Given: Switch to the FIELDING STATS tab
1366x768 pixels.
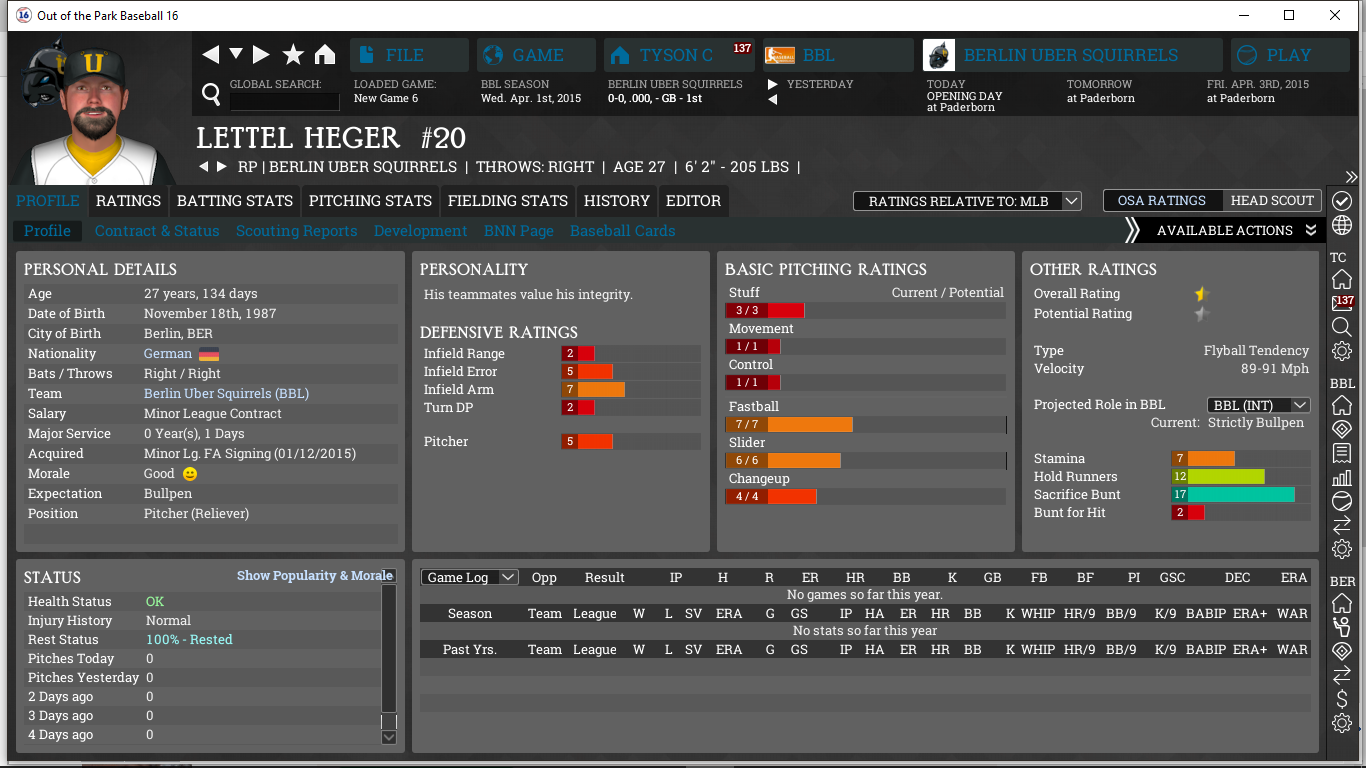Looking at the screenshot, I should [x=508, y=201].
